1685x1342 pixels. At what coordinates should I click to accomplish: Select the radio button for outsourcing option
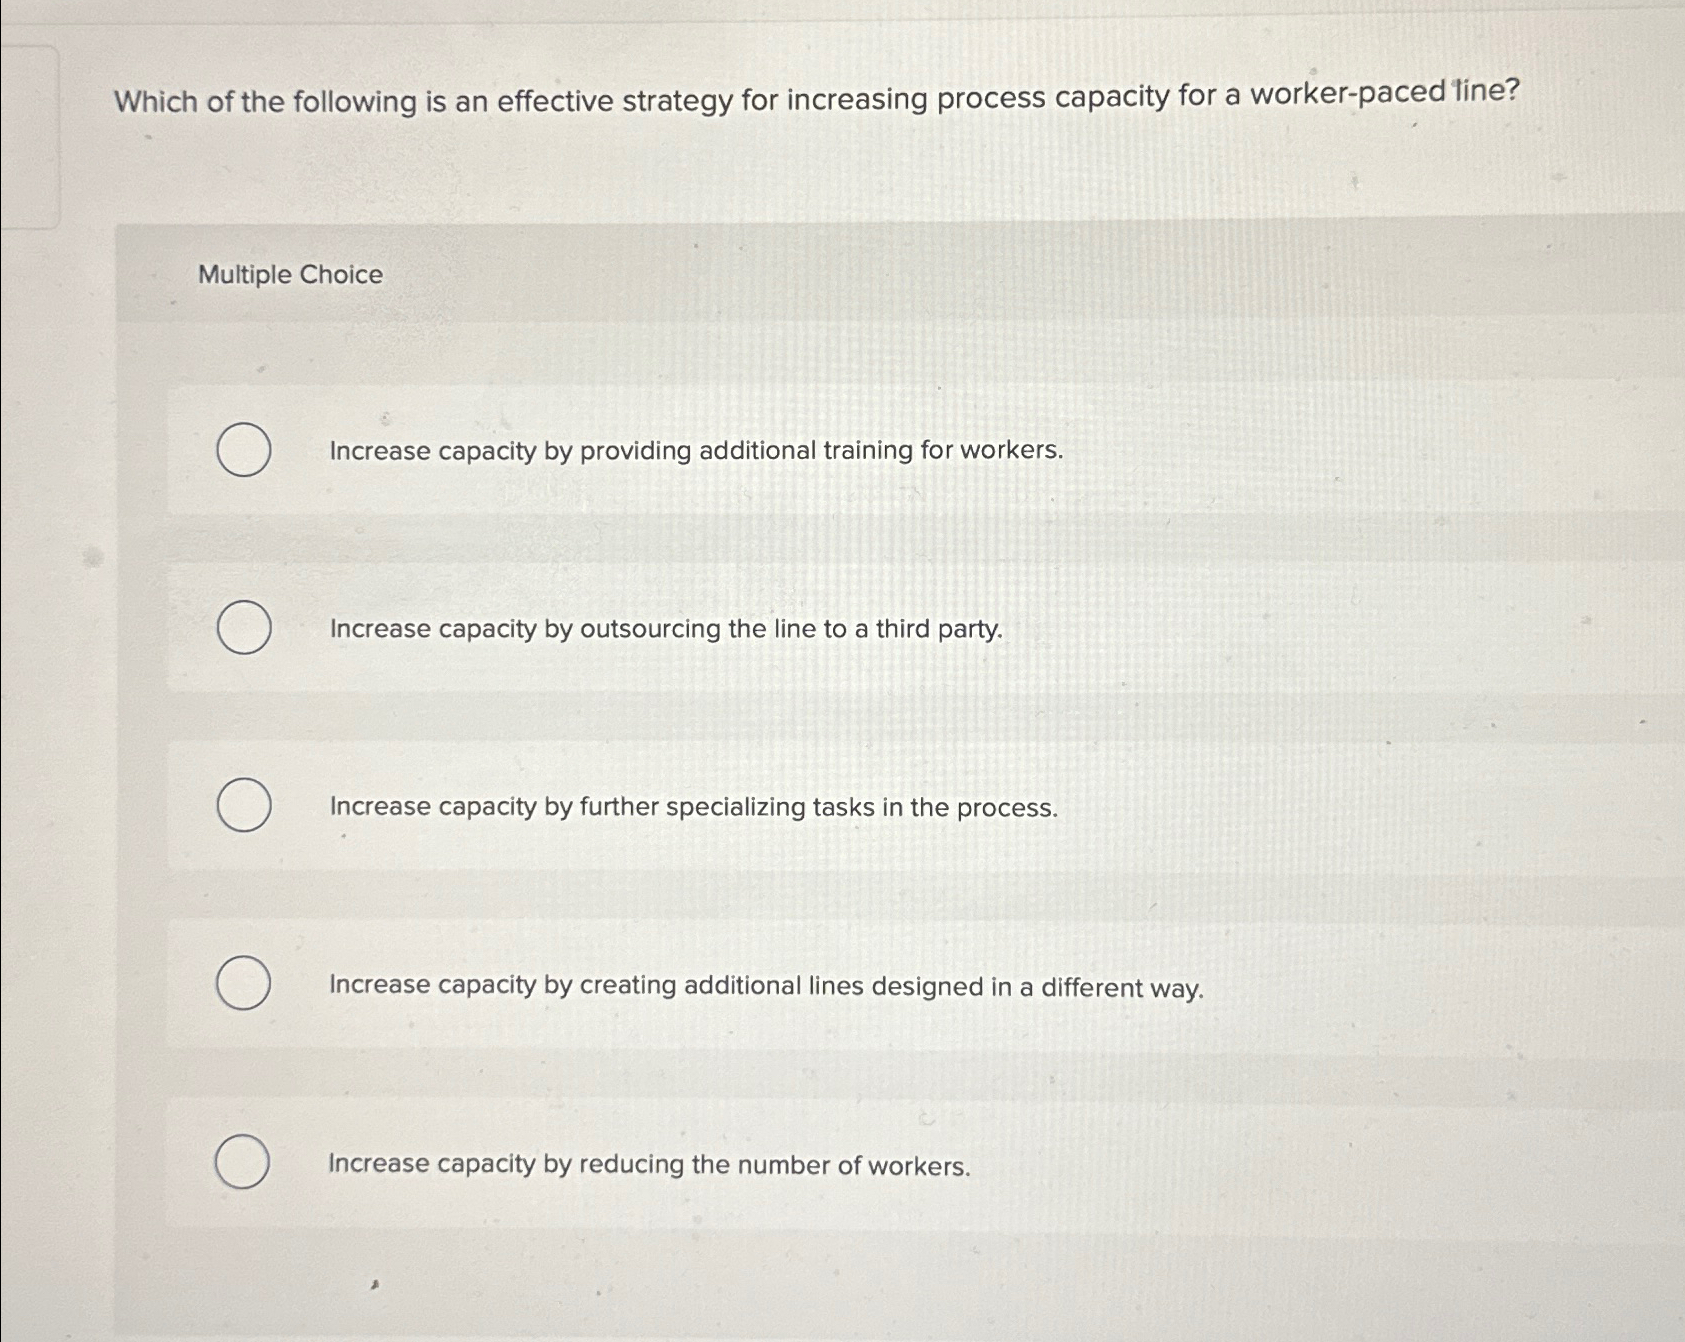tap(243, 630)
